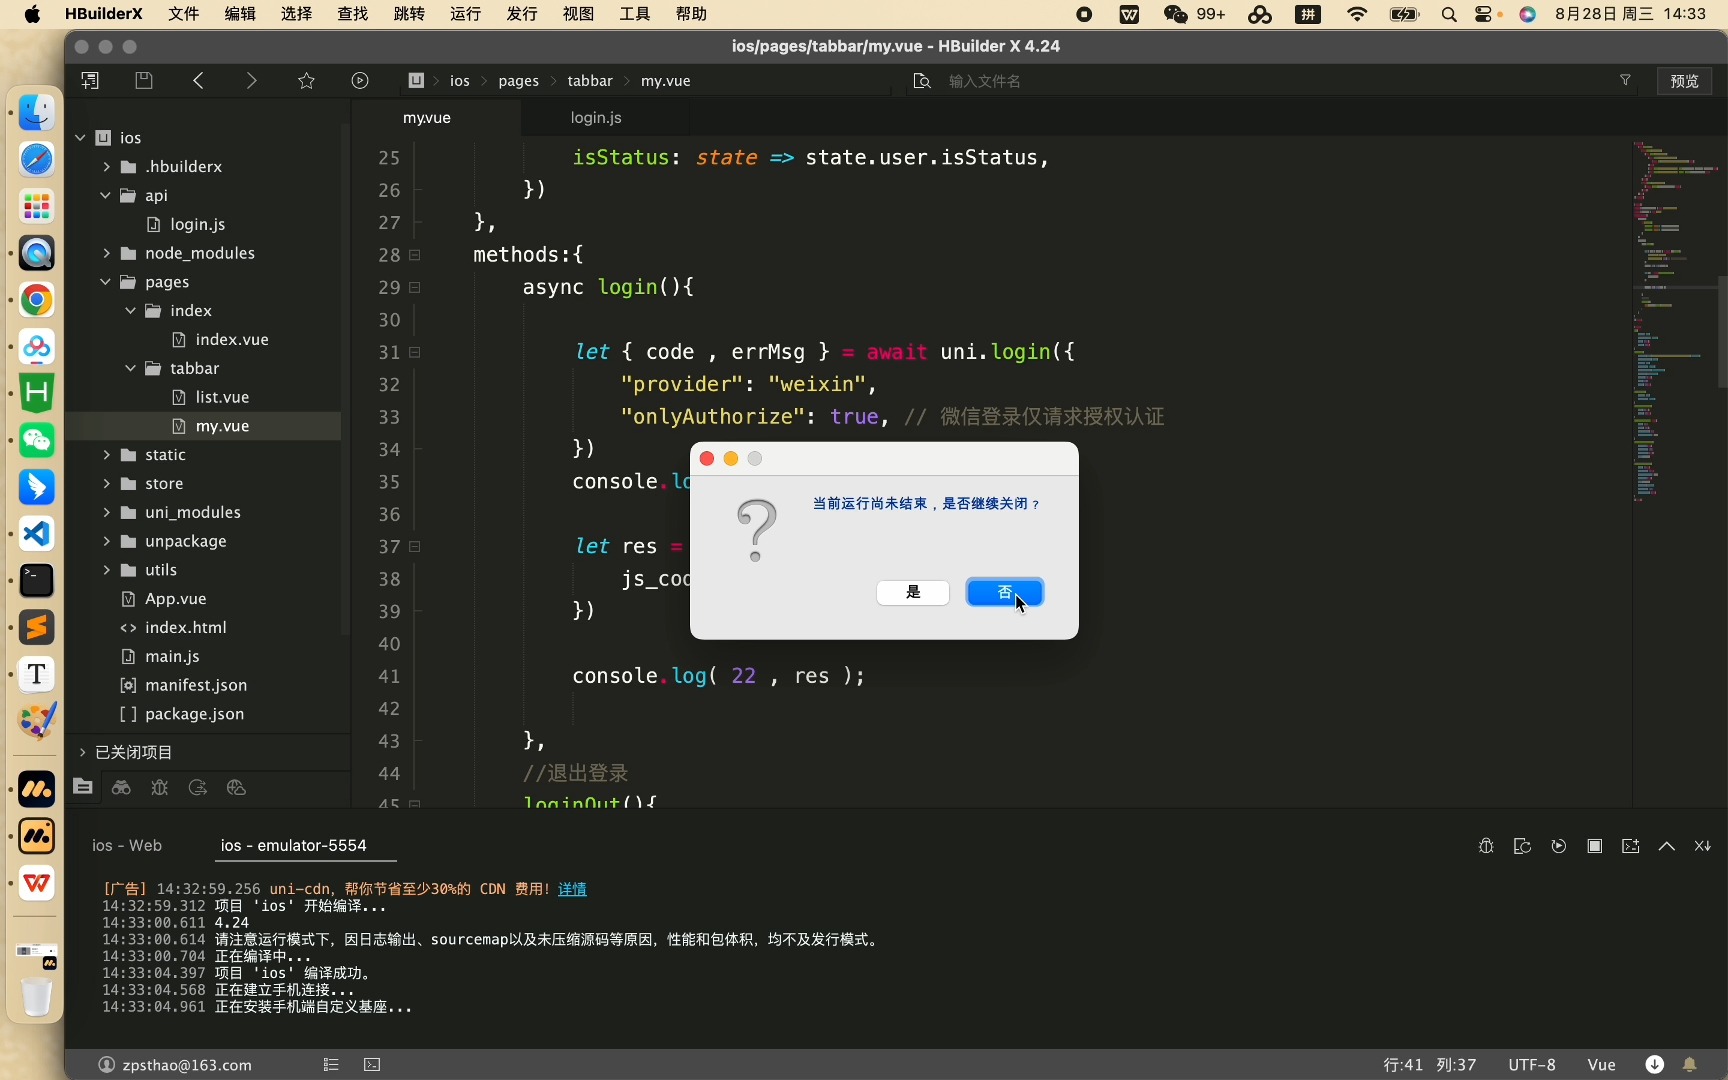The width and height of the screenshot is (1728, 1080).
Task: Click the UTF-8 encoding in status bar
Action: tap(1531, 1065)
